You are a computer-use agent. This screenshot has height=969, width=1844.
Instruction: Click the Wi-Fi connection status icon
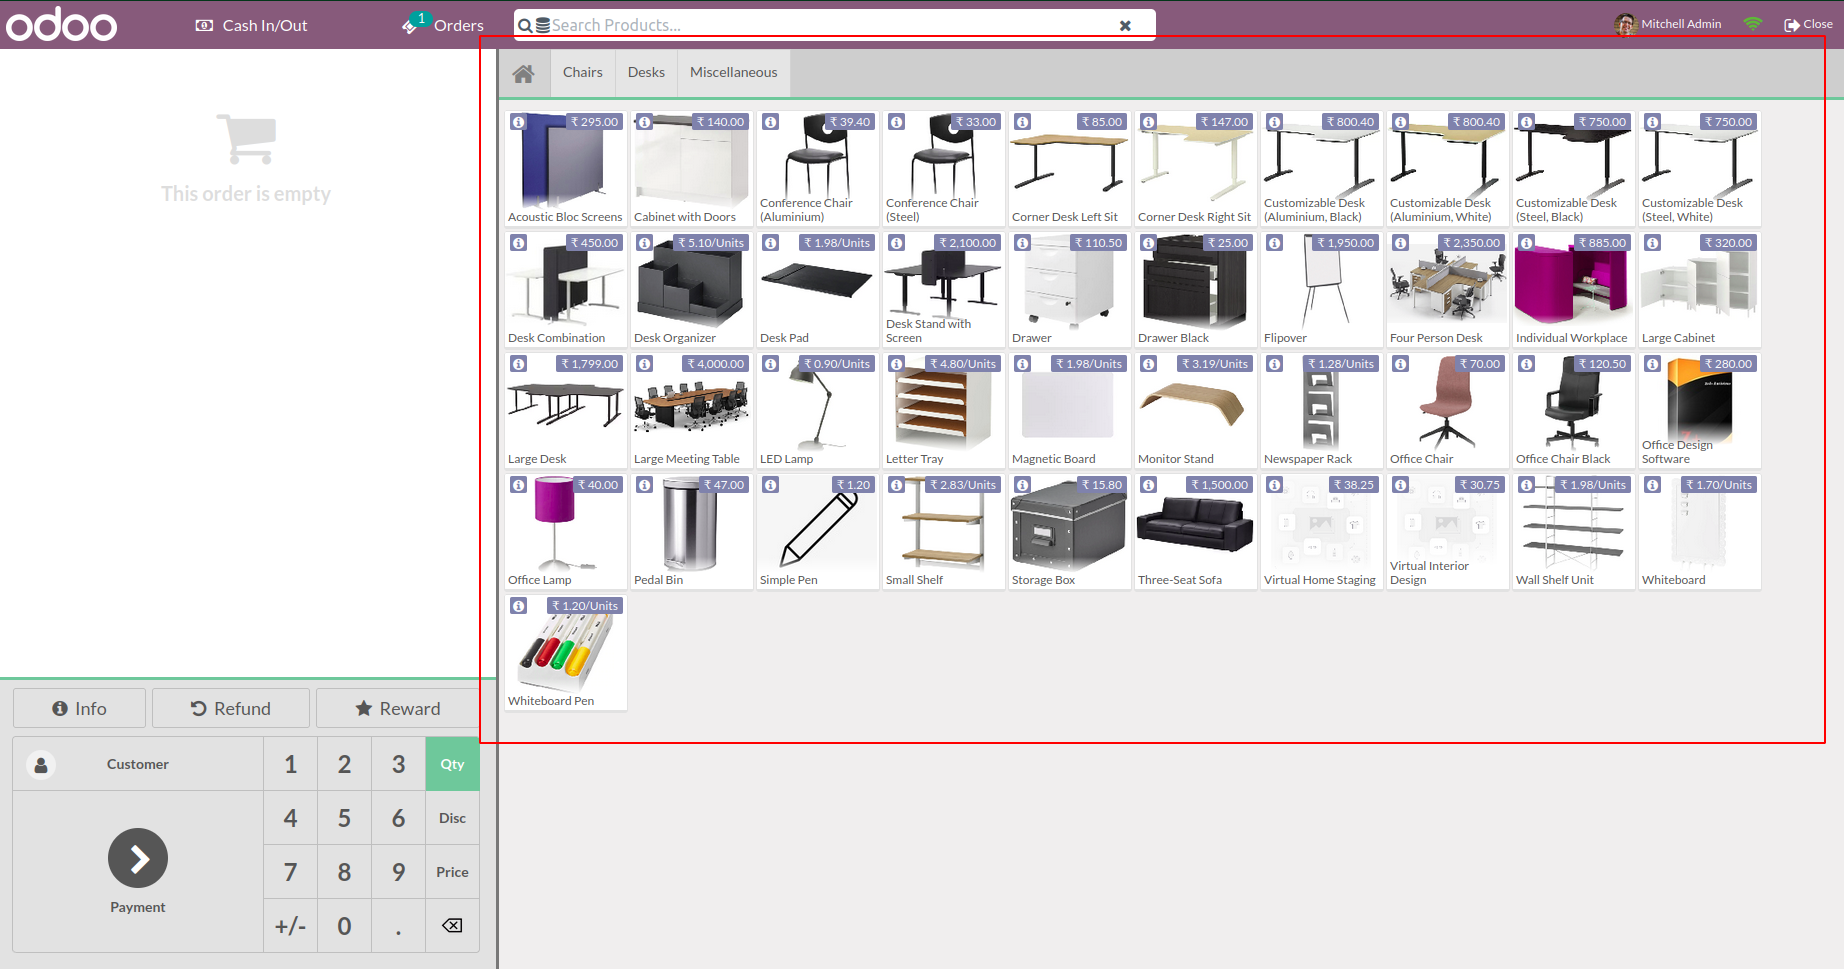click(x=1752, y=24)
